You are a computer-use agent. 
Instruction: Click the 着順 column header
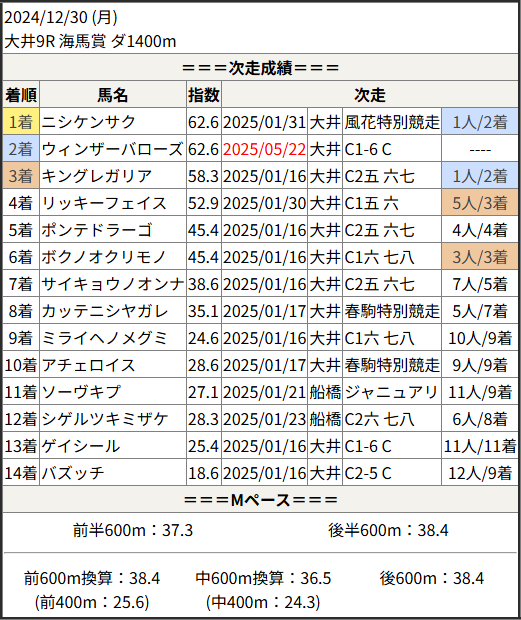click(21, 95)
